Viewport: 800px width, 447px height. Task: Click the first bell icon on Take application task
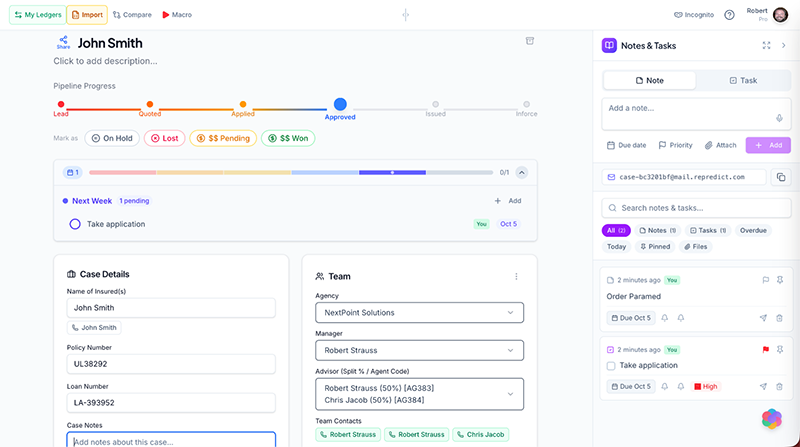664,386
